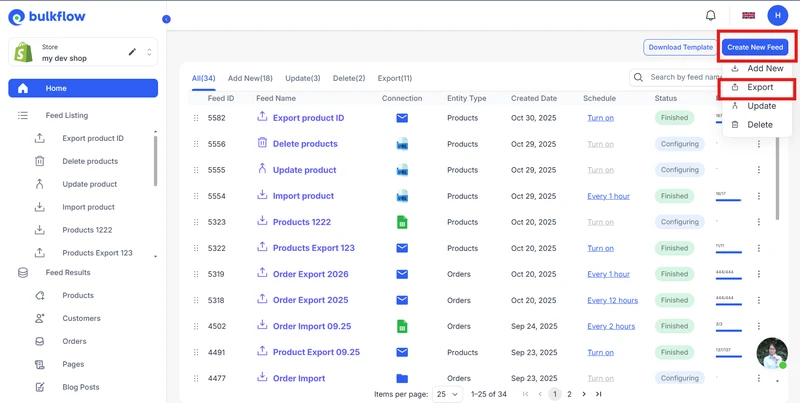Open more options for feed 4491
Image resolution: width=800 pixels, height=403 pixels.
(x=759, y=352)
